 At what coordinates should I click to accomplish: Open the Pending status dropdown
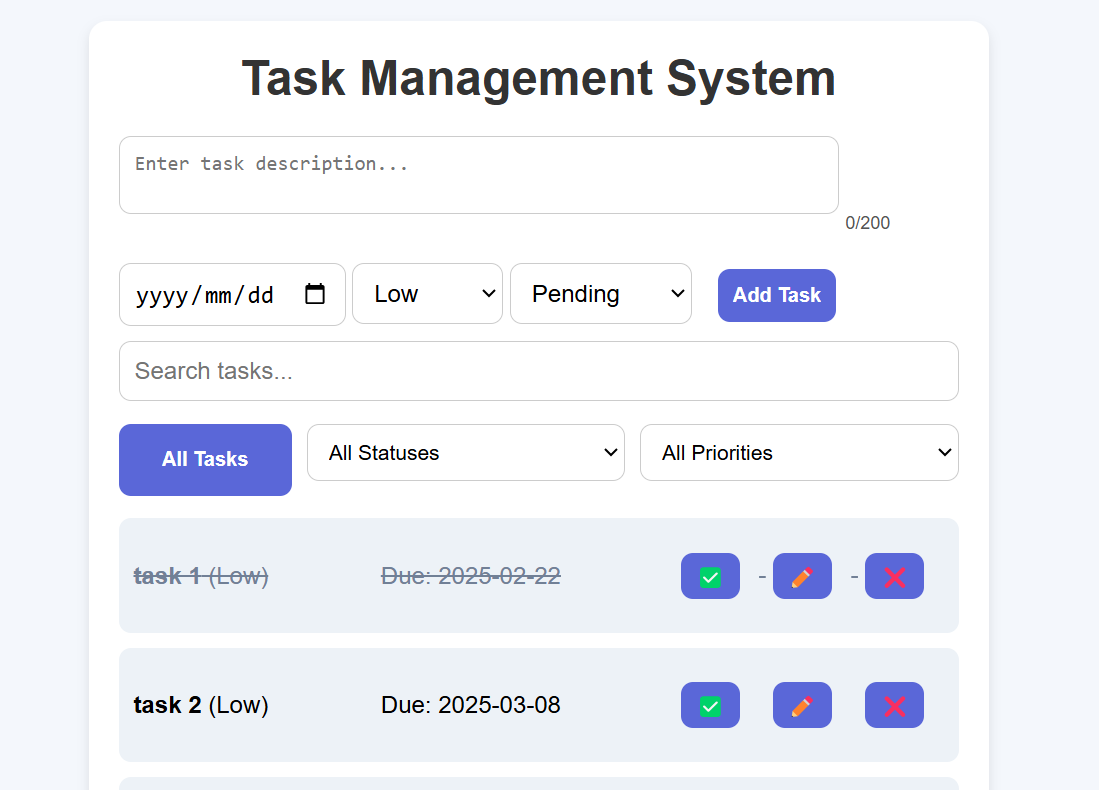[x=601, y=294]
